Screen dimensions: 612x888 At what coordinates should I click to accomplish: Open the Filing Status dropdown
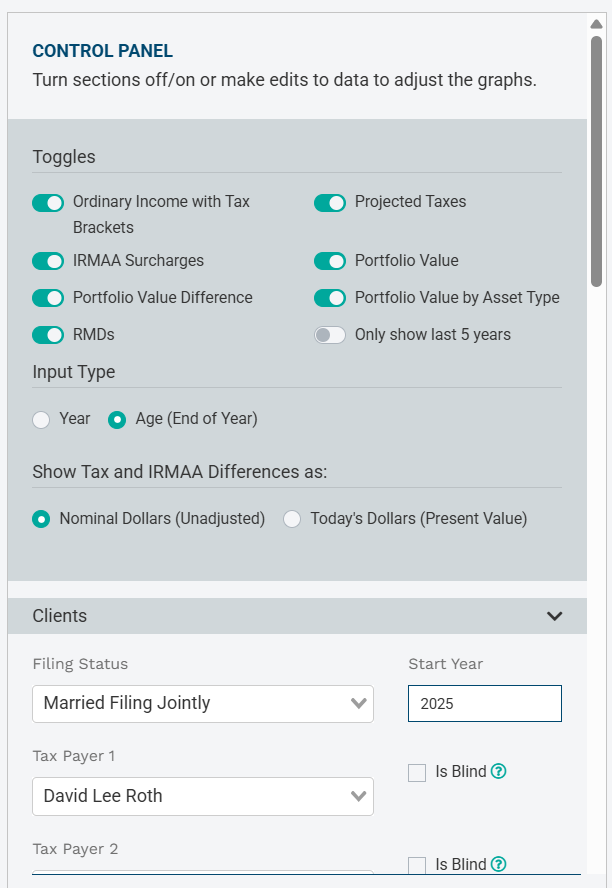202,703
